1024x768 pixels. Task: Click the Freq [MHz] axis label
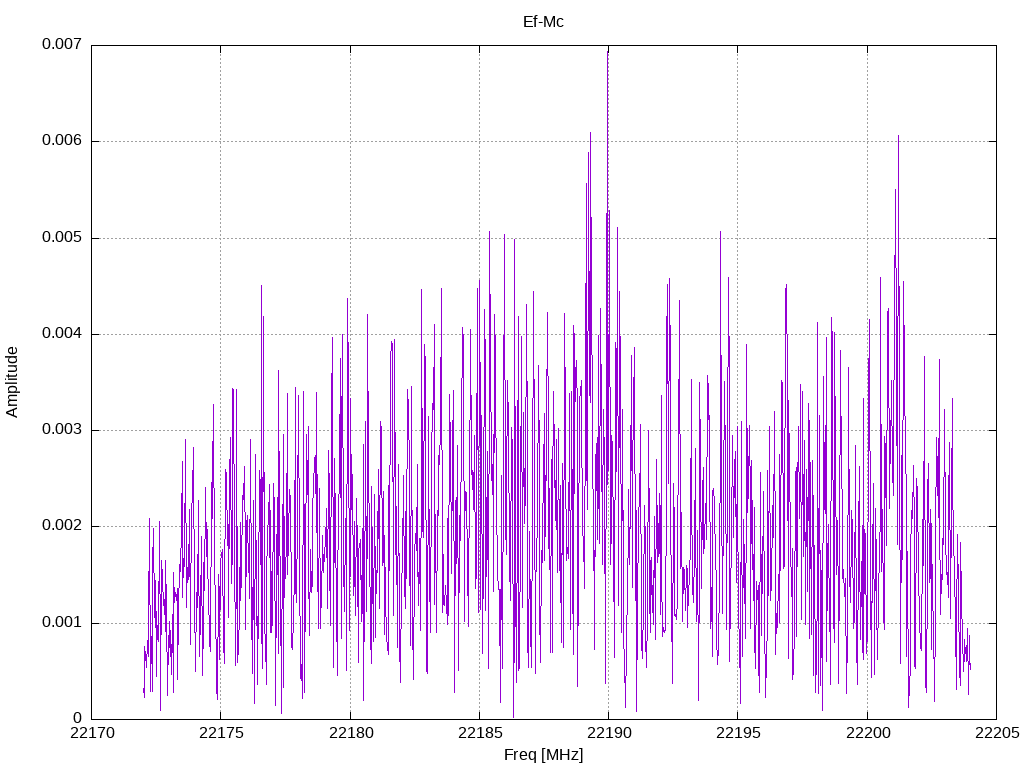(543, 755)
